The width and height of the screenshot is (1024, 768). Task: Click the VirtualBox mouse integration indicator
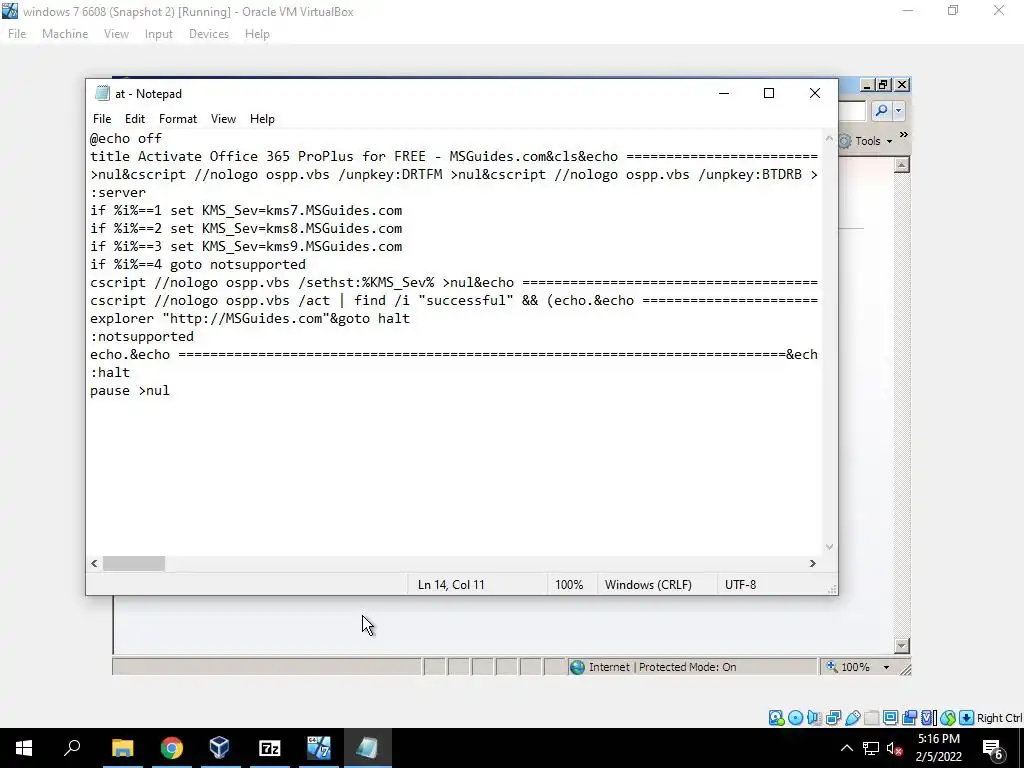point(948,718)
